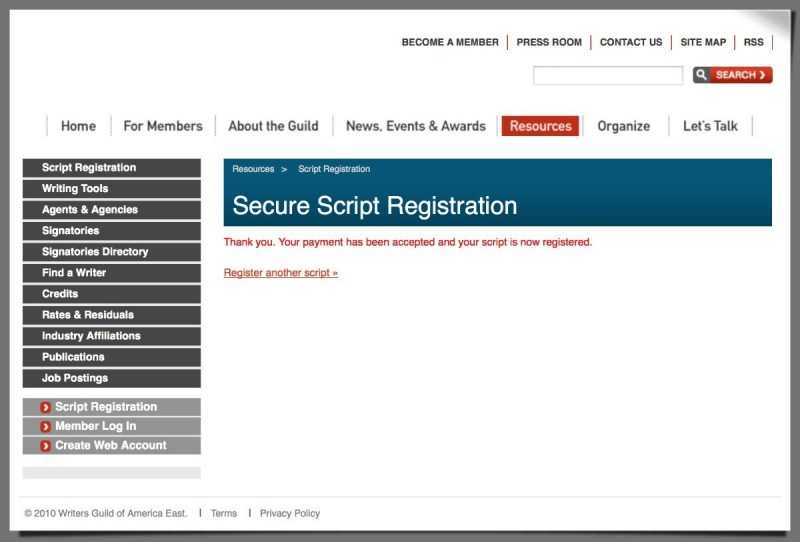Open Agents & Agencies sidebar item
Viewport: 800px width, 542px height.
pos(90,210)
